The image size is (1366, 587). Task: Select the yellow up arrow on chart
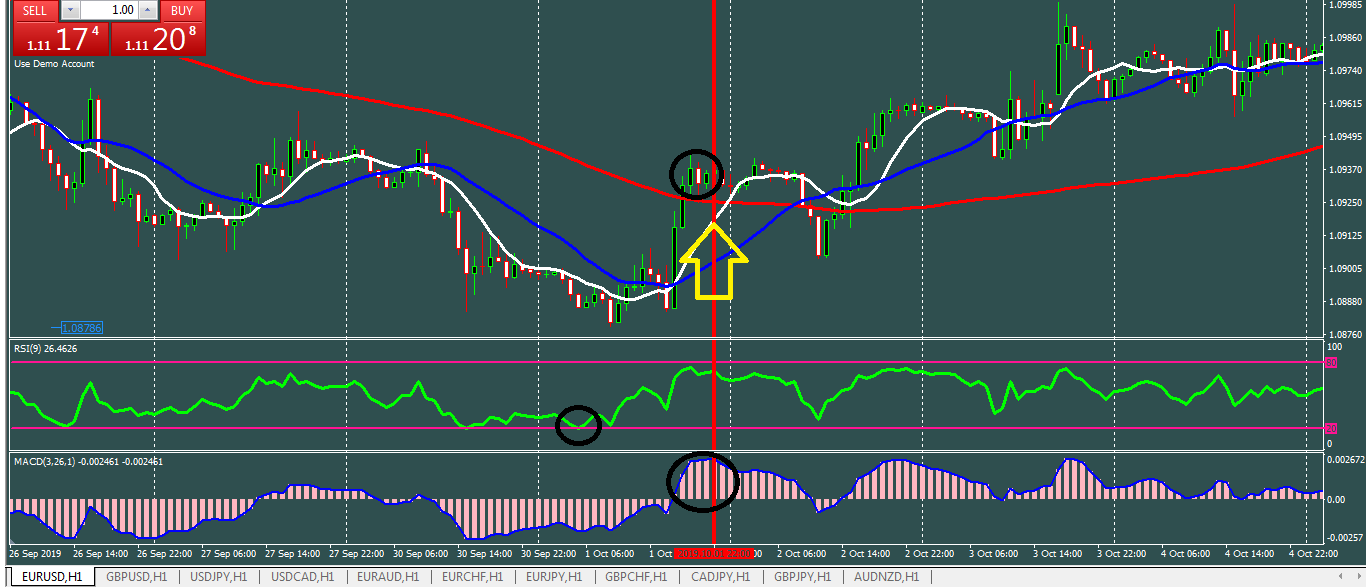(714, 262)
